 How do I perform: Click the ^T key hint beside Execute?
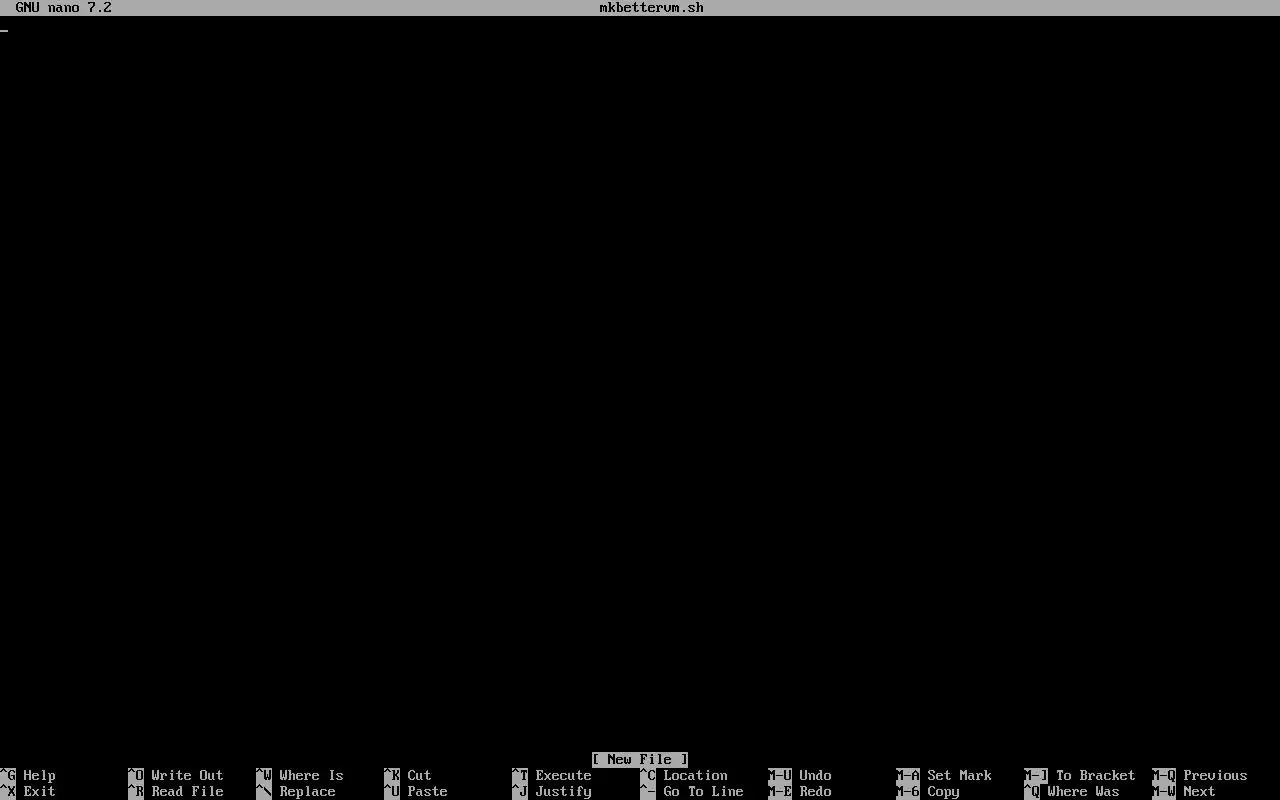(x=520, y=775)
